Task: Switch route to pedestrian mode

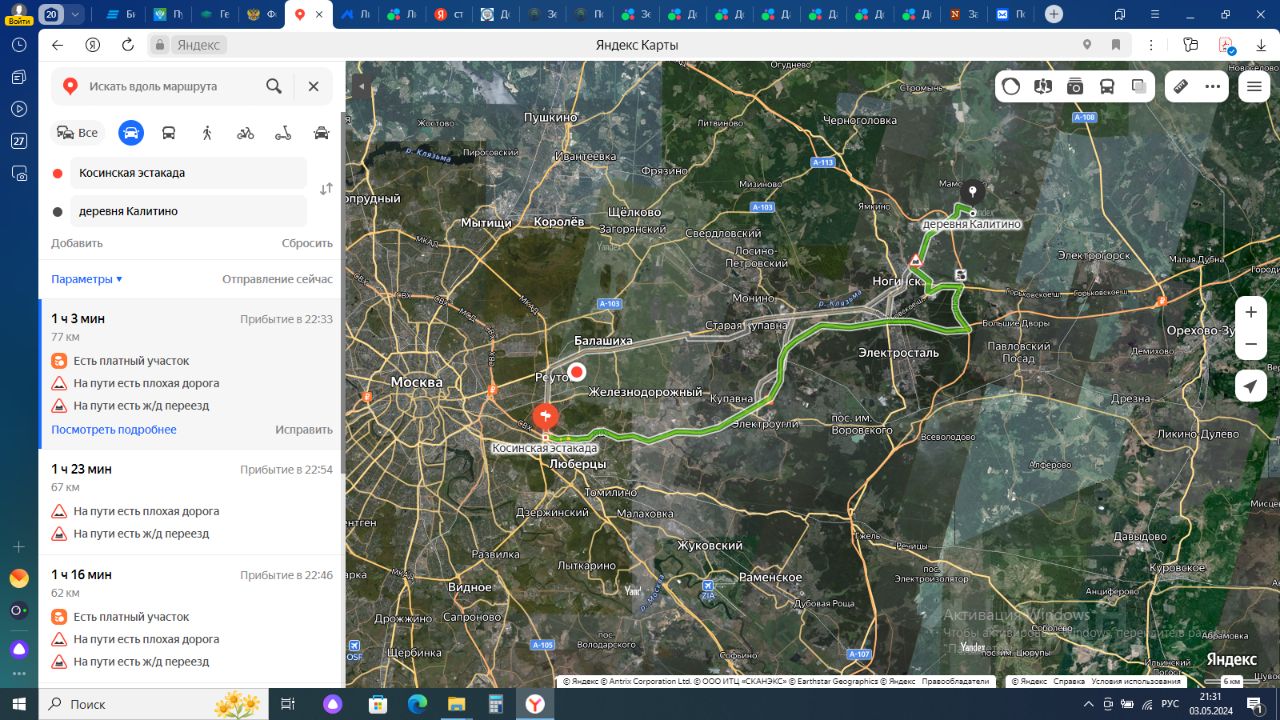Action: point(207,133)
